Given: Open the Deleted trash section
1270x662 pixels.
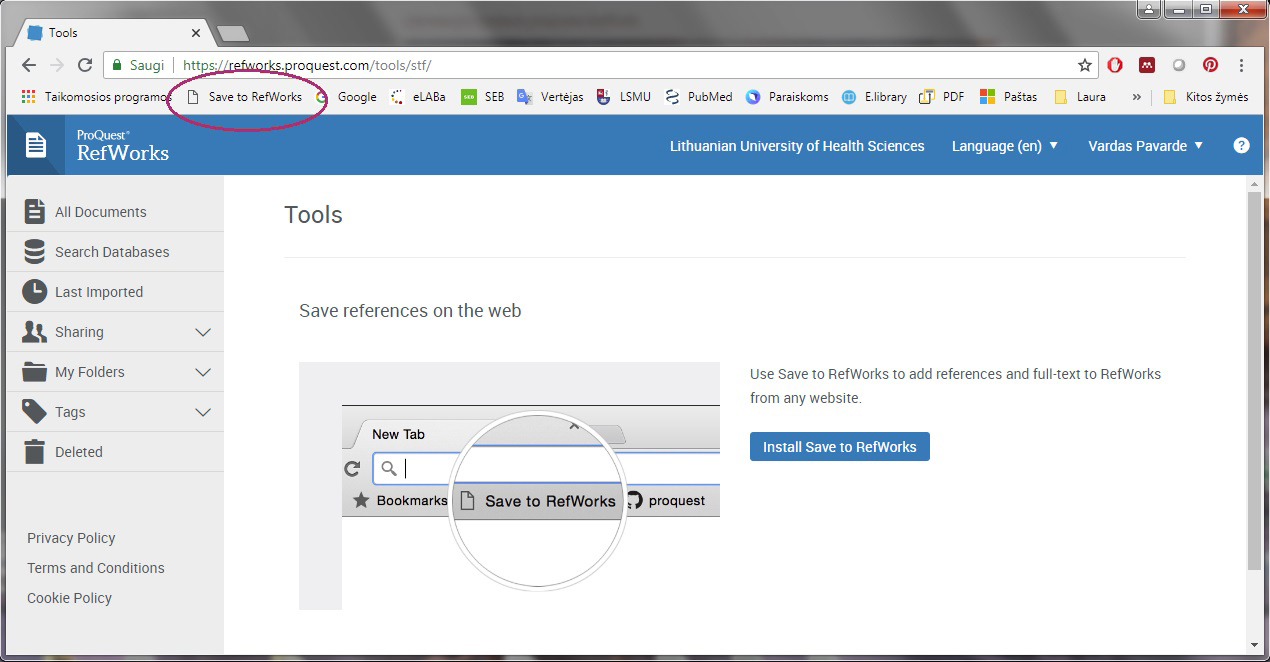Looking at the screenshot, I should point(78,452).
